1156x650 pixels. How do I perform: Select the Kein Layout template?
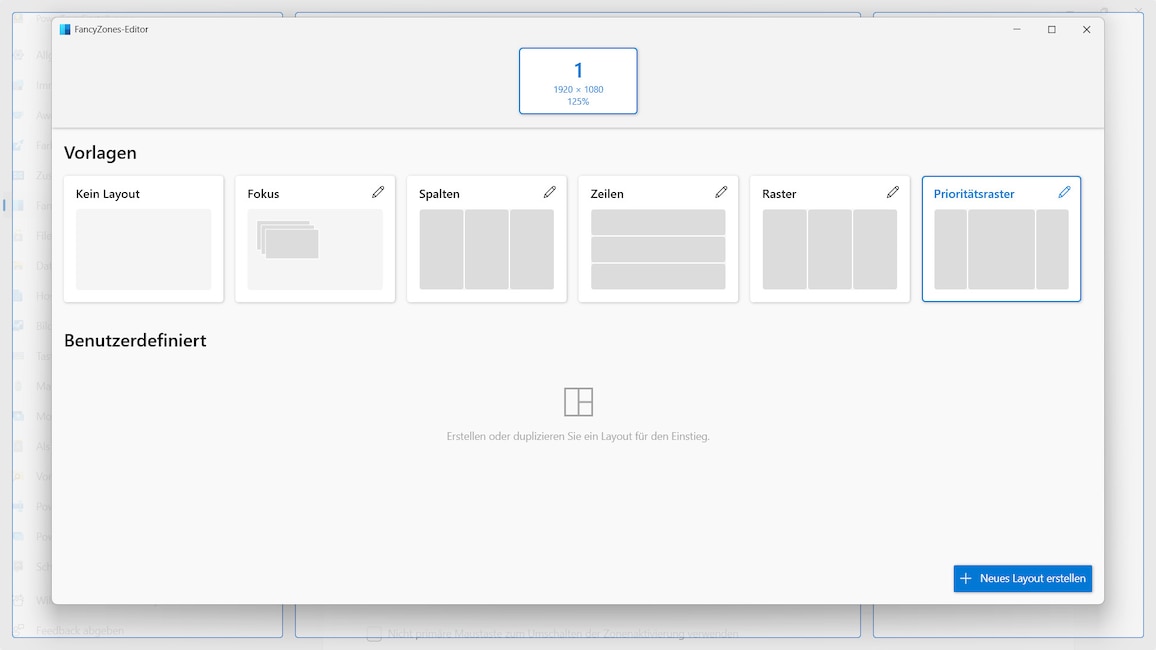click(144, 239)
